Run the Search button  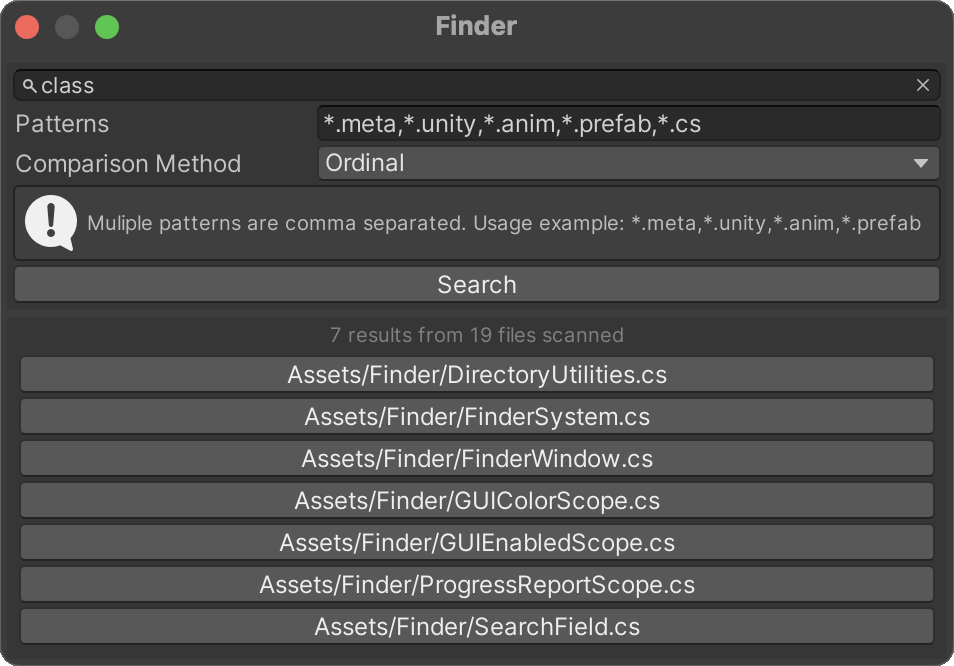point(476,284)
